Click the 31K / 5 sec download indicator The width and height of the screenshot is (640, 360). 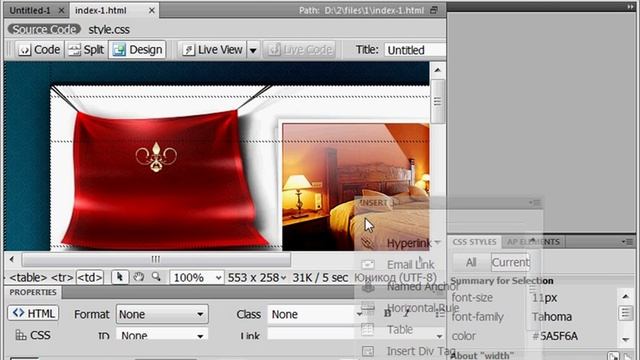[x=320, y=278]
